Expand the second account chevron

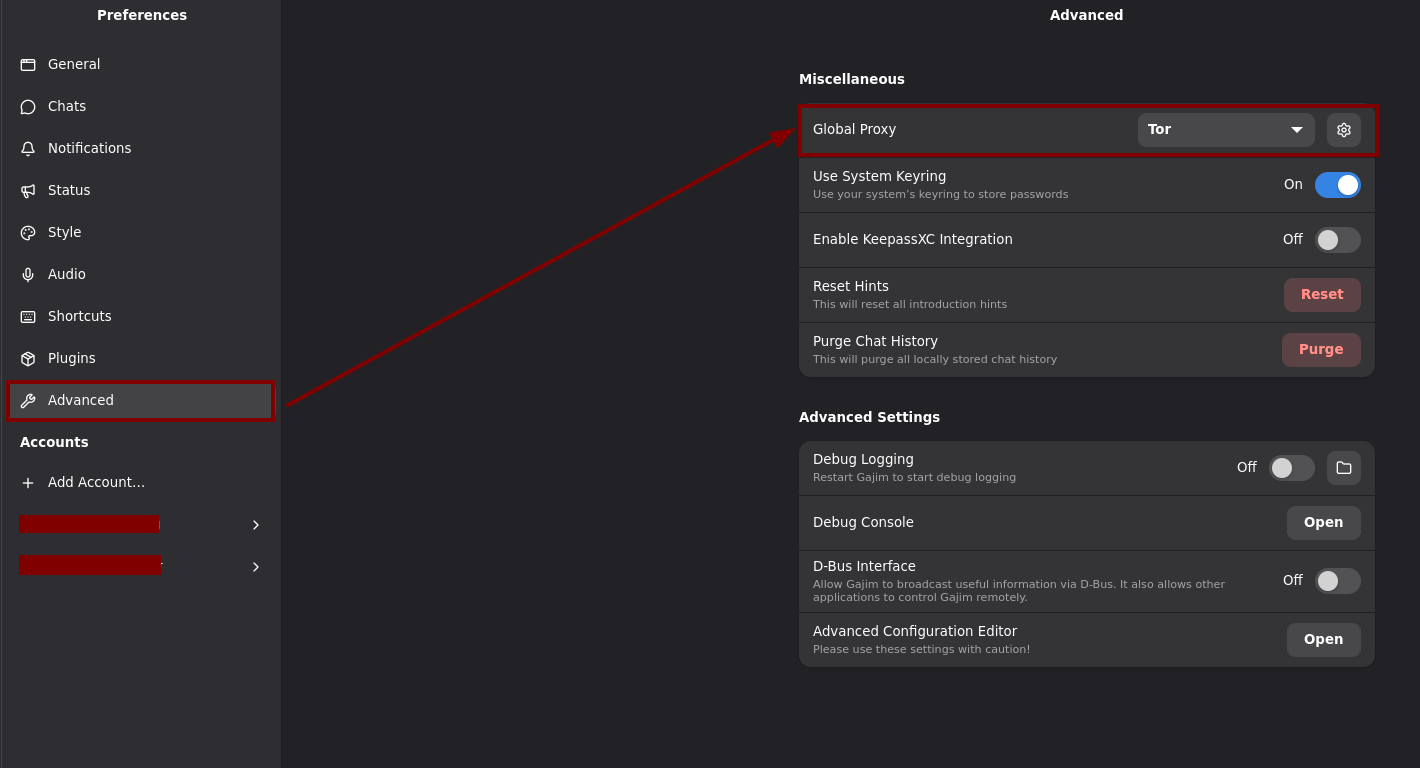tap(256, 567)
